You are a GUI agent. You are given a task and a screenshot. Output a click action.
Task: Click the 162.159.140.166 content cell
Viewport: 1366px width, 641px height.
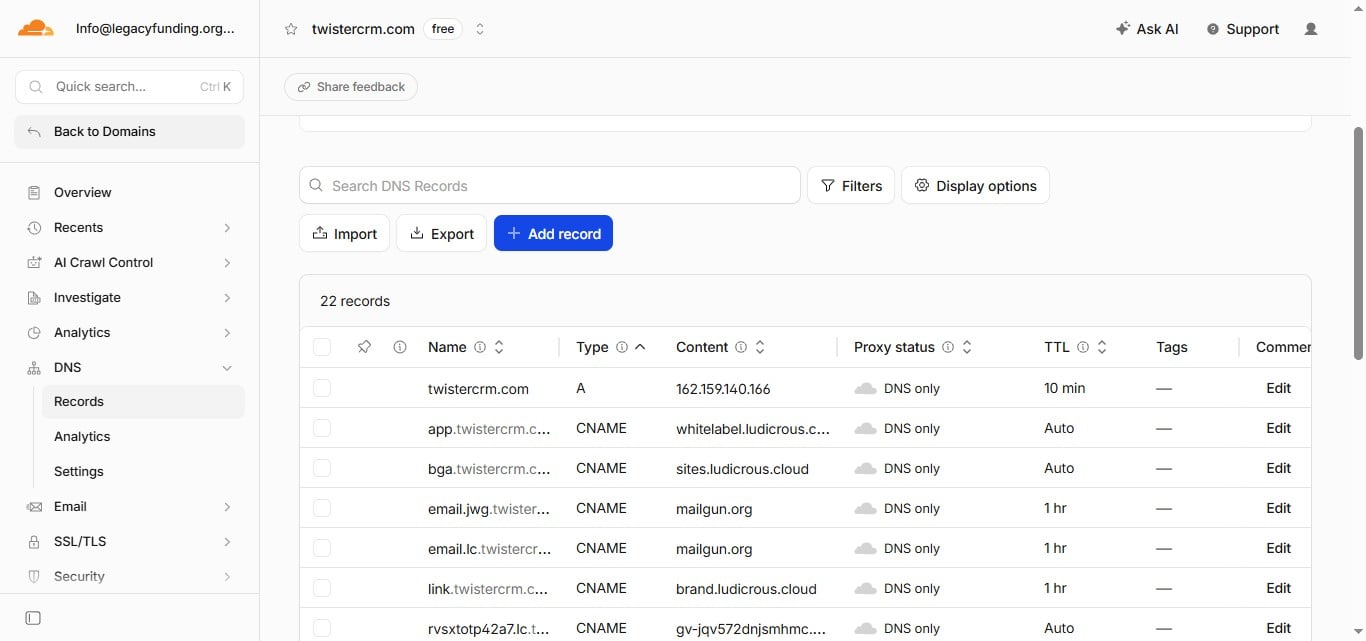click(x=723, y=388)
